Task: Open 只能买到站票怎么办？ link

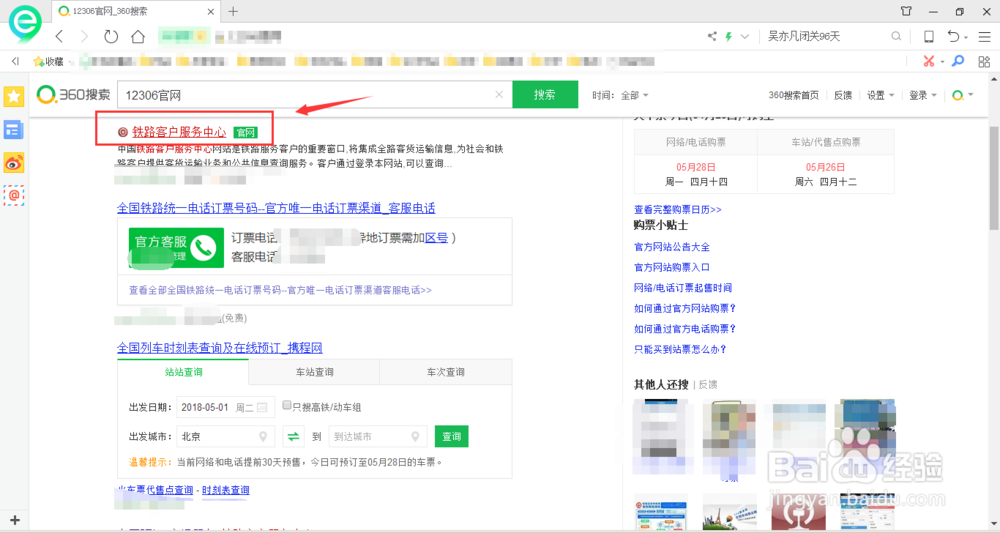Action: point(680,349)
